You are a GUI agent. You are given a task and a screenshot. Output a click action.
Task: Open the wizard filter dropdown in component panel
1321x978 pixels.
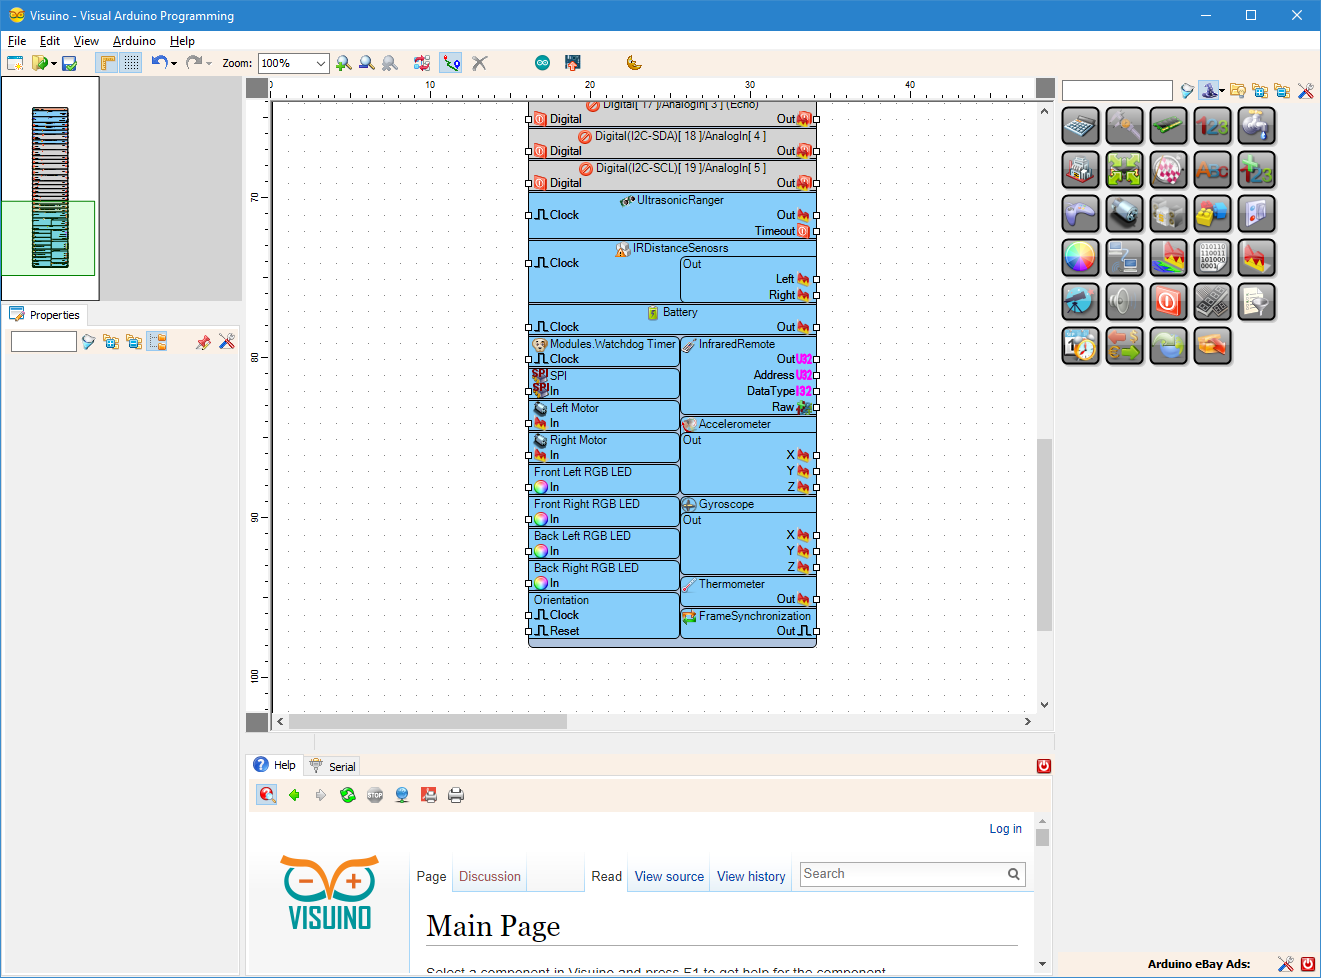point(1220,90)
